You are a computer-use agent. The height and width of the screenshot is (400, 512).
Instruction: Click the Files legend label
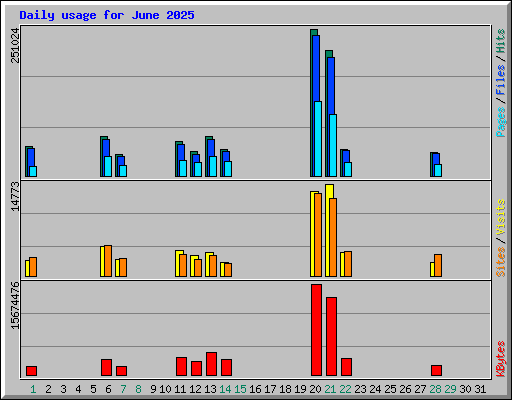(x=500, y=79)
